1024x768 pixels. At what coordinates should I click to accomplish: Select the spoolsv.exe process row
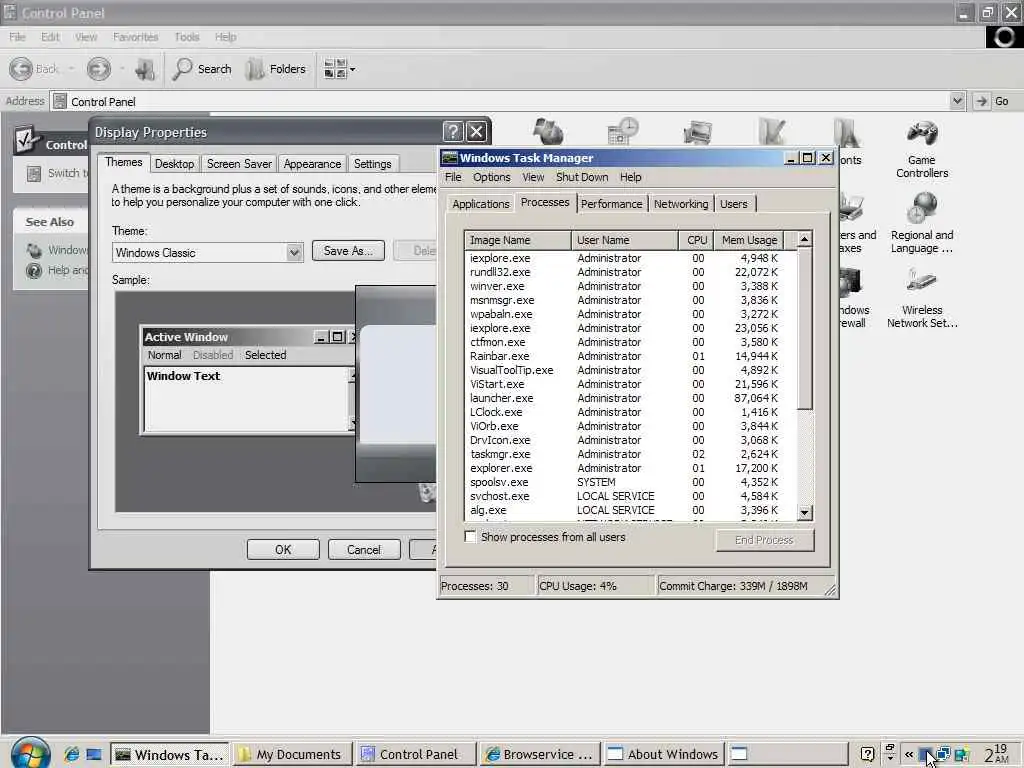631,483
